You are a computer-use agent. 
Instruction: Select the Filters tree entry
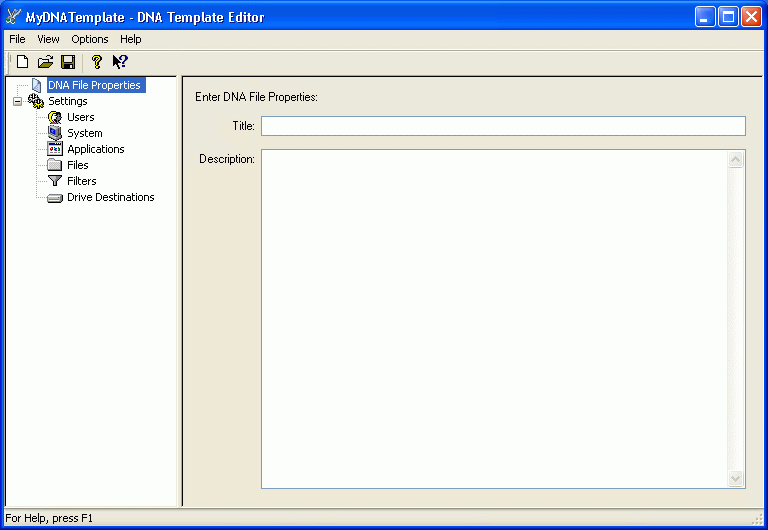pos(81,181)
